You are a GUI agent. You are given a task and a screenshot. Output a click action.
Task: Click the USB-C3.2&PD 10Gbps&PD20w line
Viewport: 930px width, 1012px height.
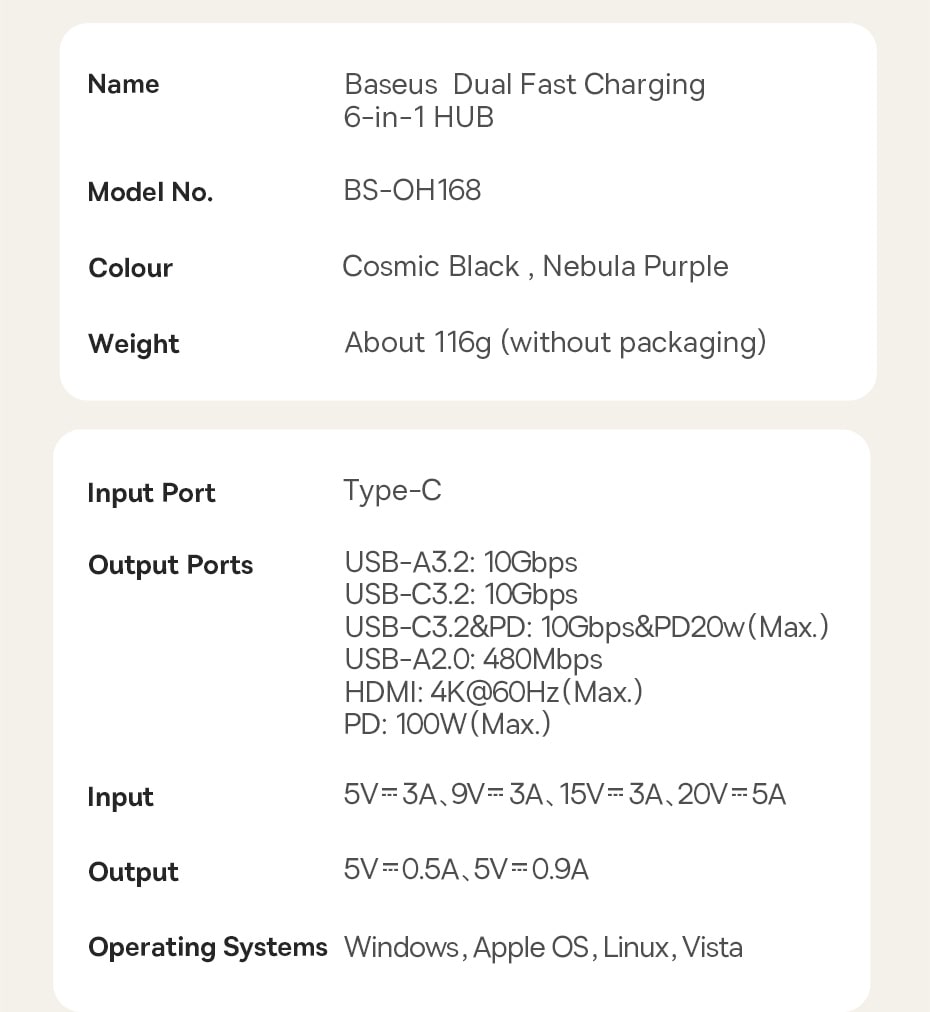pos(586,627)
